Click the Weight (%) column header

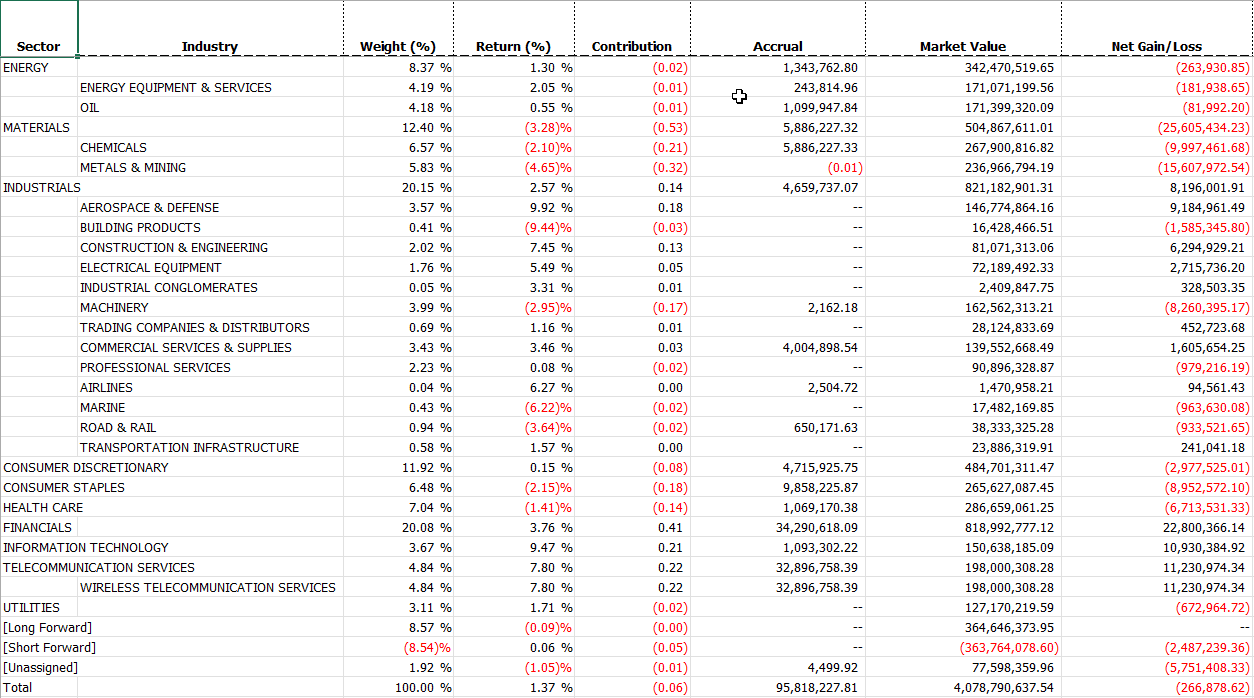pos(397,46)
